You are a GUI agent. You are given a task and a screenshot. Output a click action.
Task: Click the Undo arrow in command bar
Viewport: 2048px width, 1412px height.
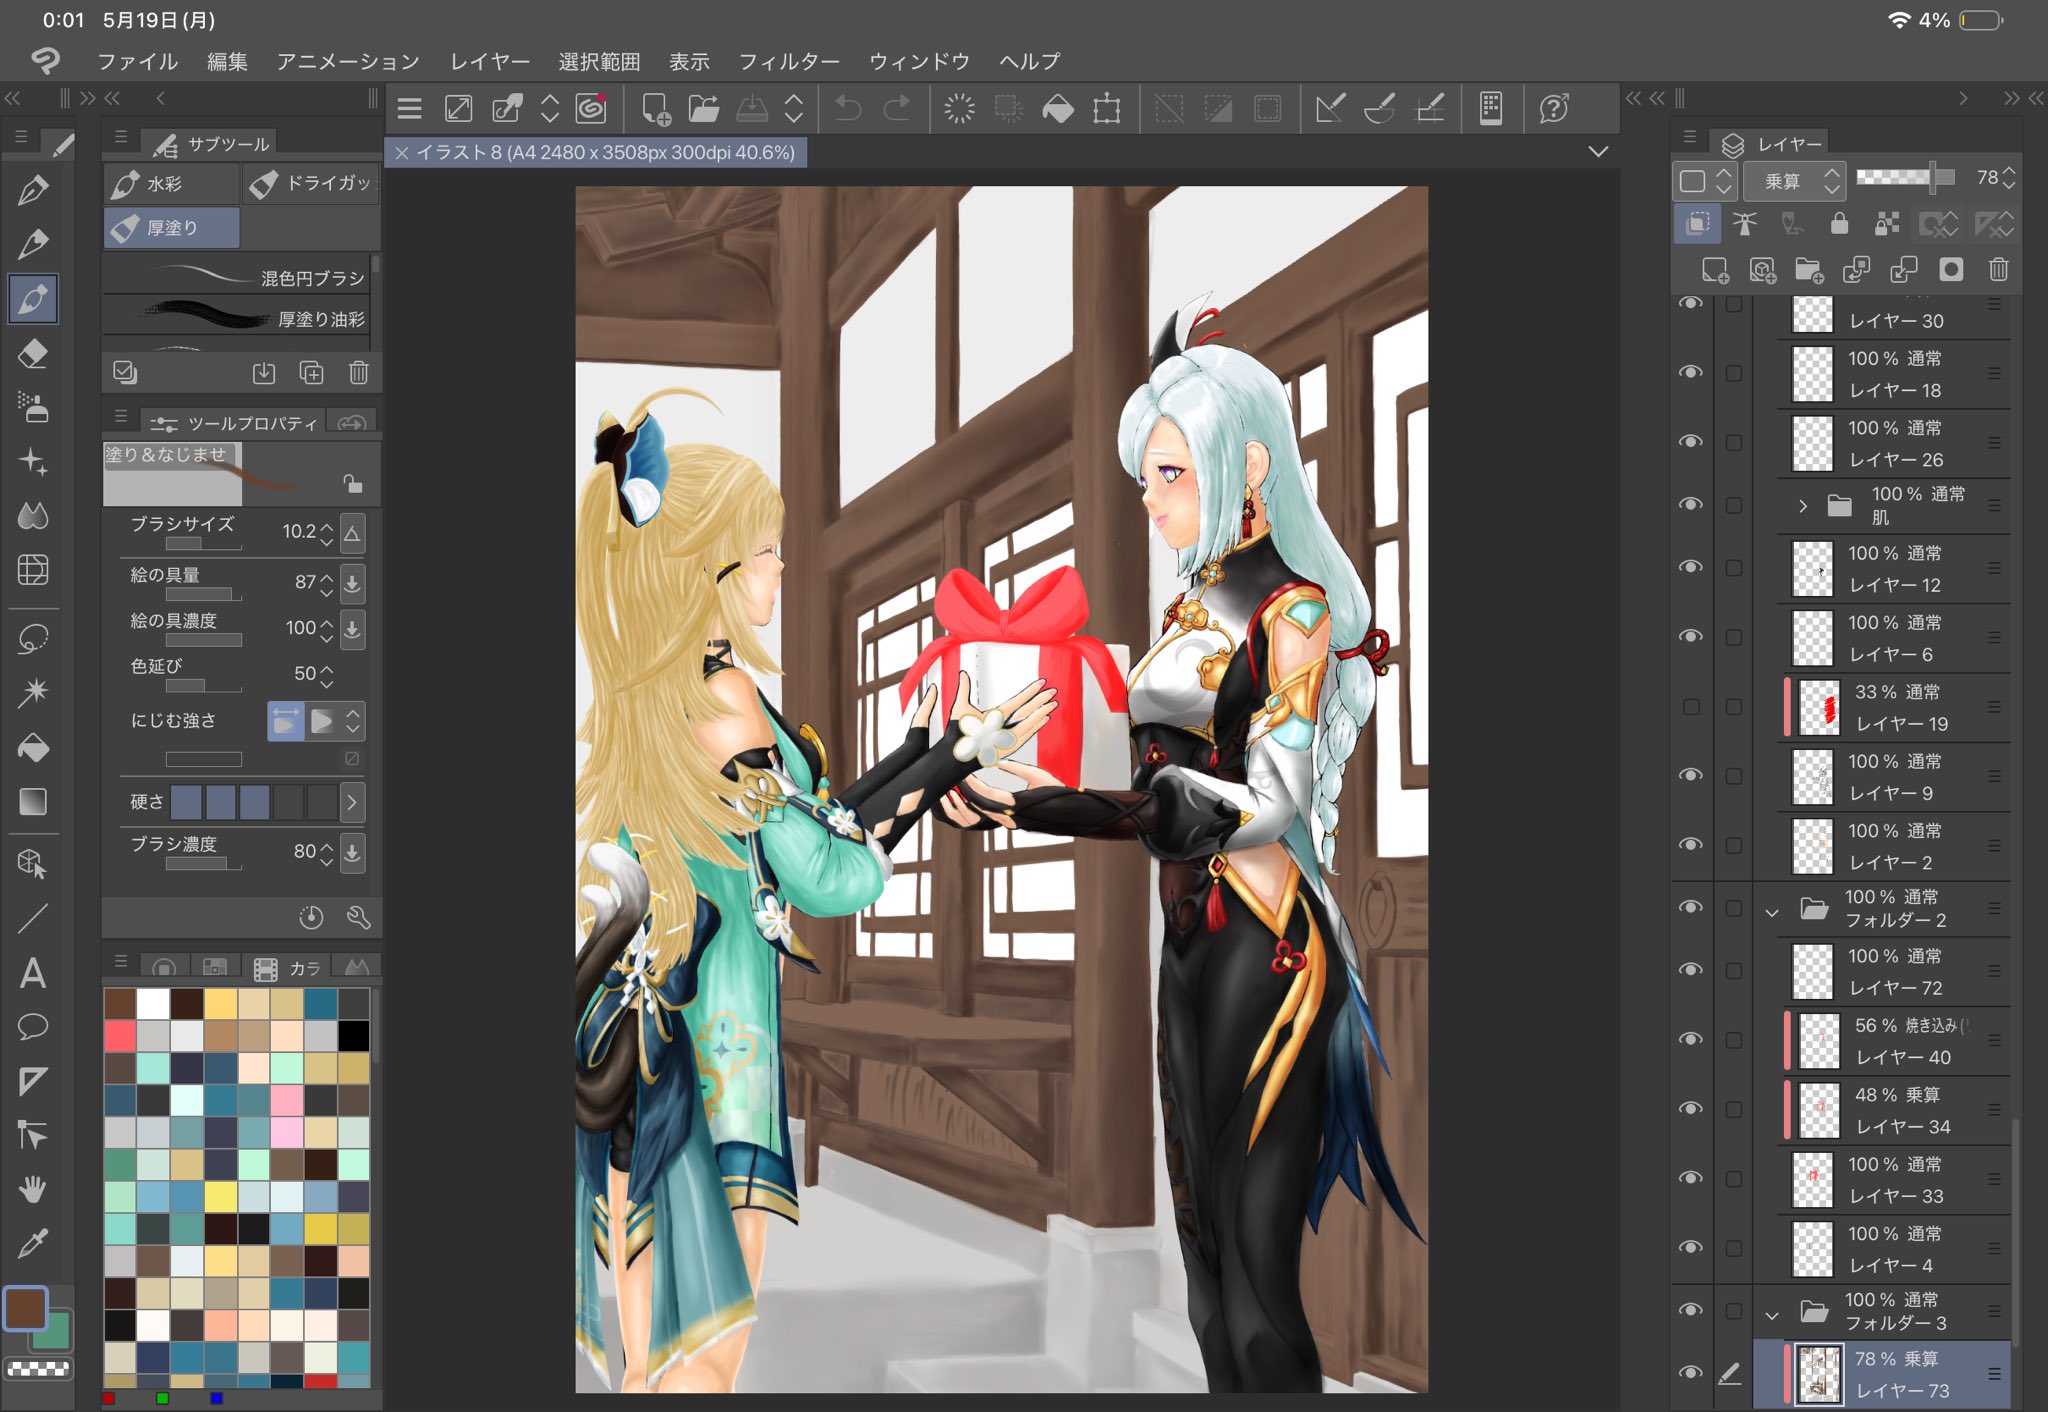tap(848, 108)
